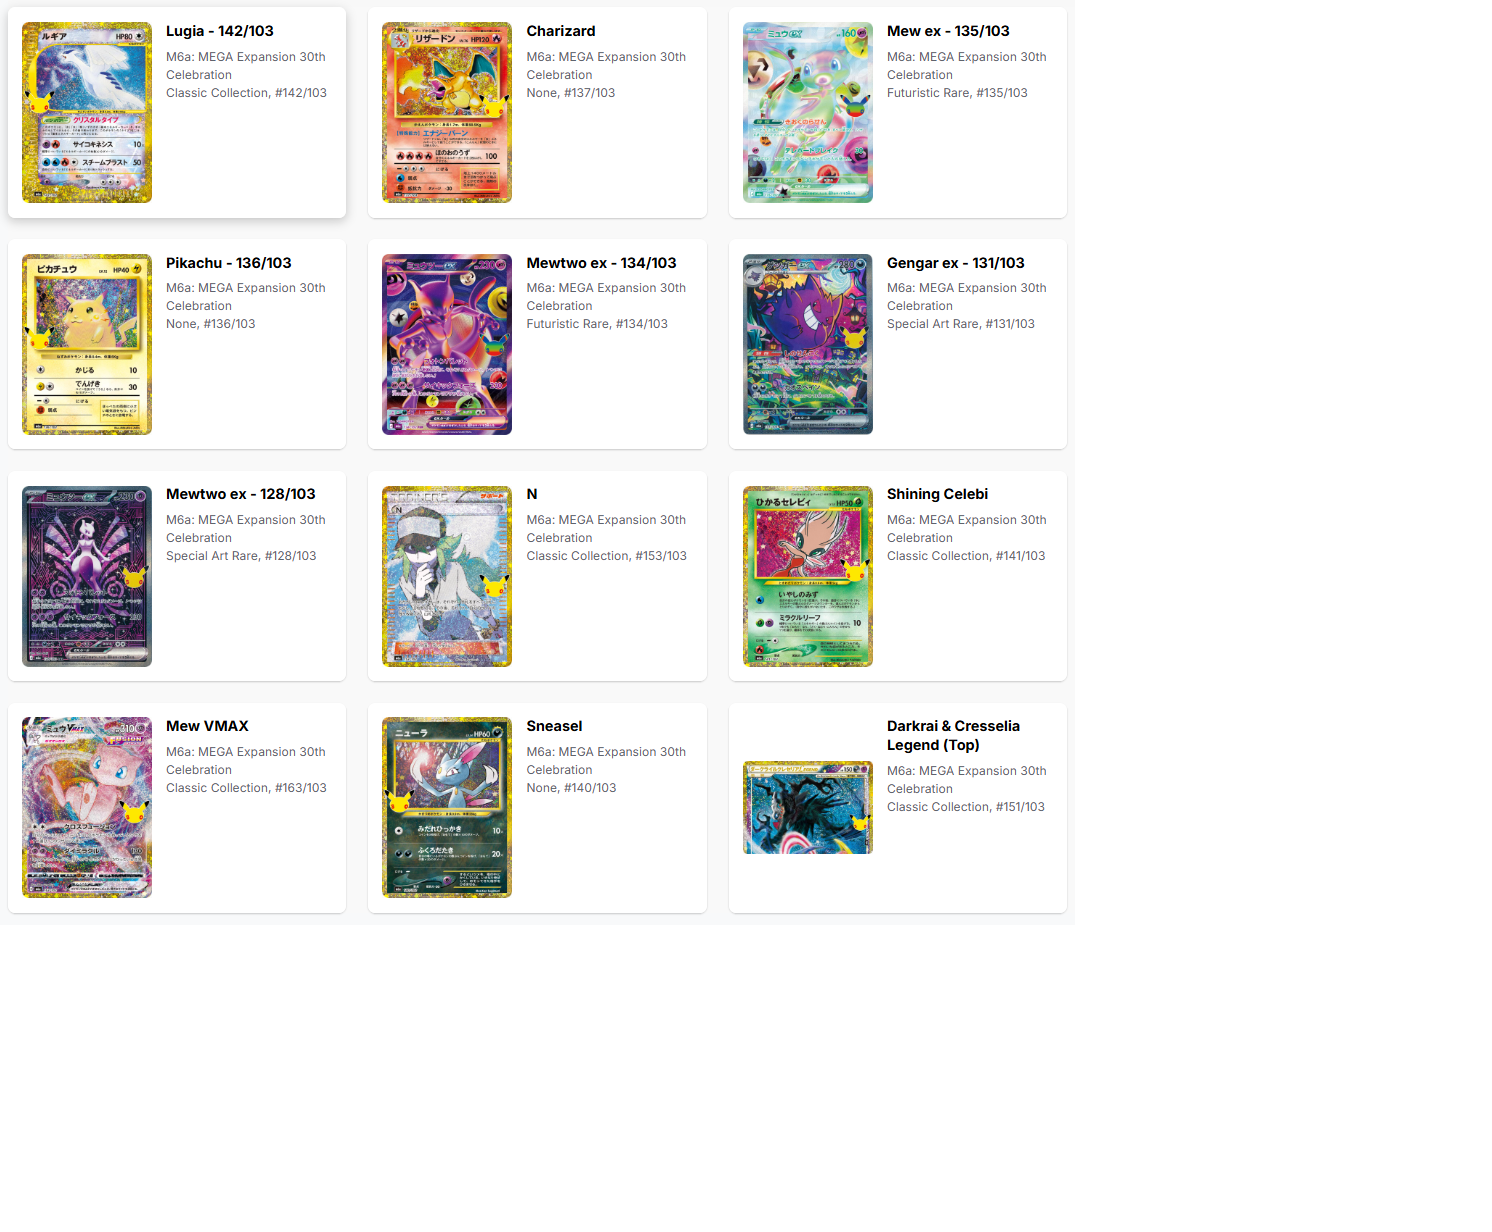Select the "Classic Collection, #151/103" text
This screenshot has width=1492, height=1232.
tap(966, 807)
